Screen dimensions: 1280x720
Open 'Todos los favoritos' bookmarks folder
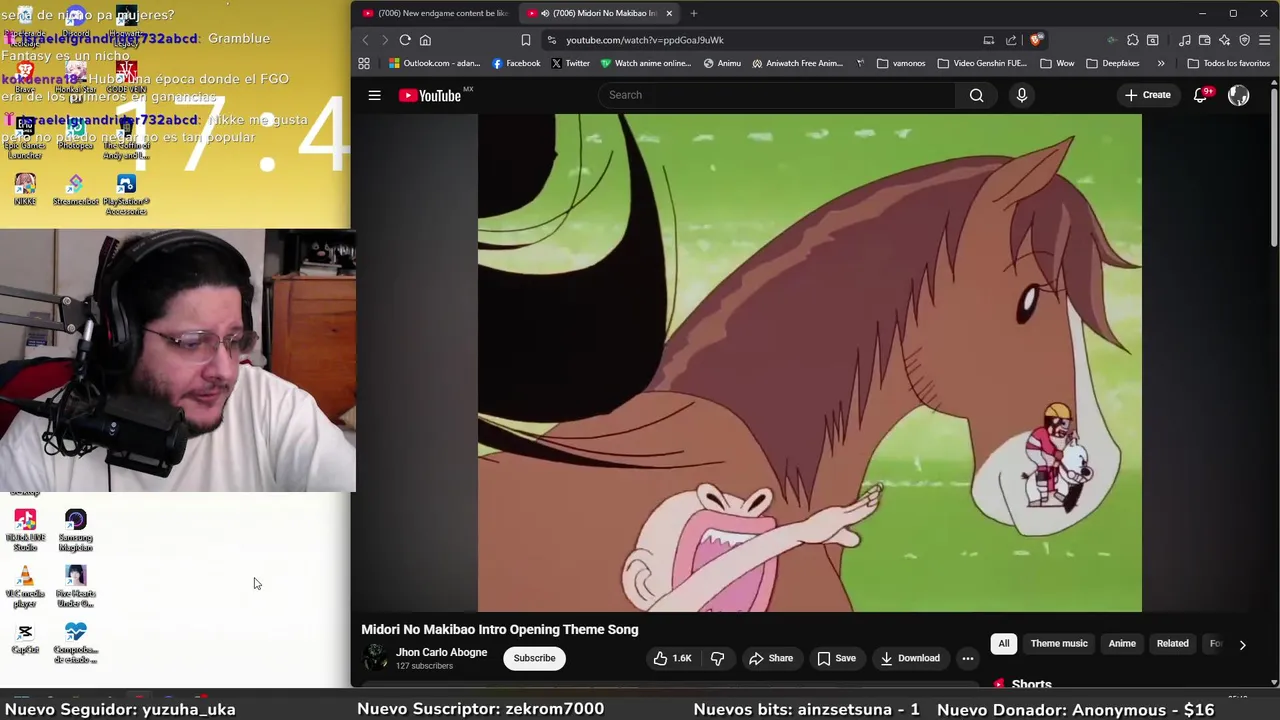[1228, 63]
